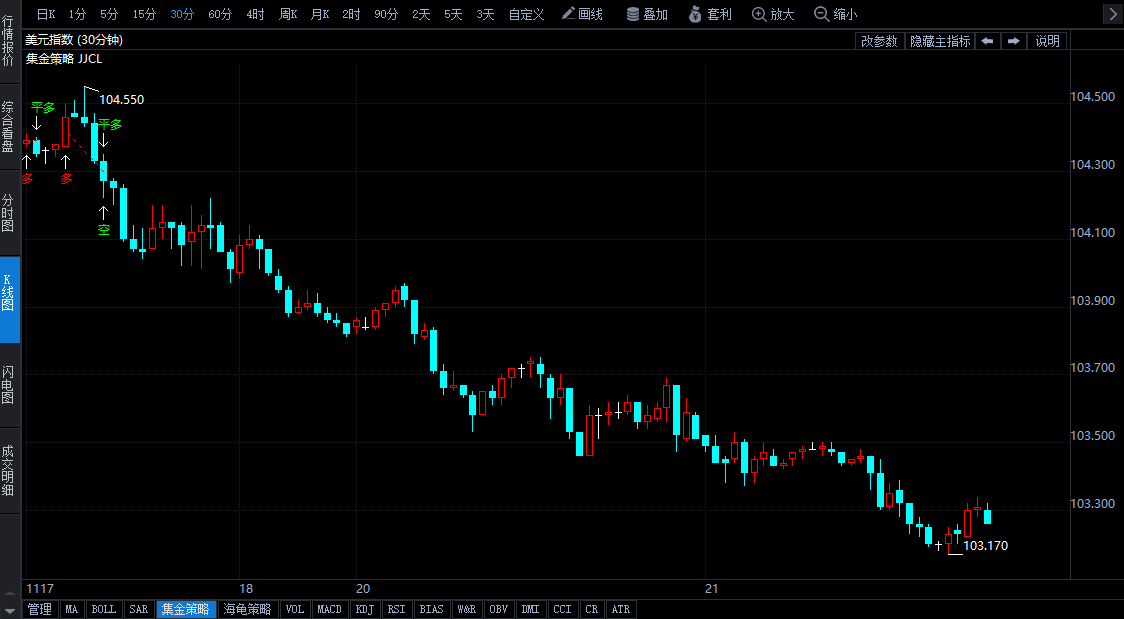This screenshot has height=619, width=1124.
Task: Select the 集金策略 strategy tab
Action: (x=186, y=609)
